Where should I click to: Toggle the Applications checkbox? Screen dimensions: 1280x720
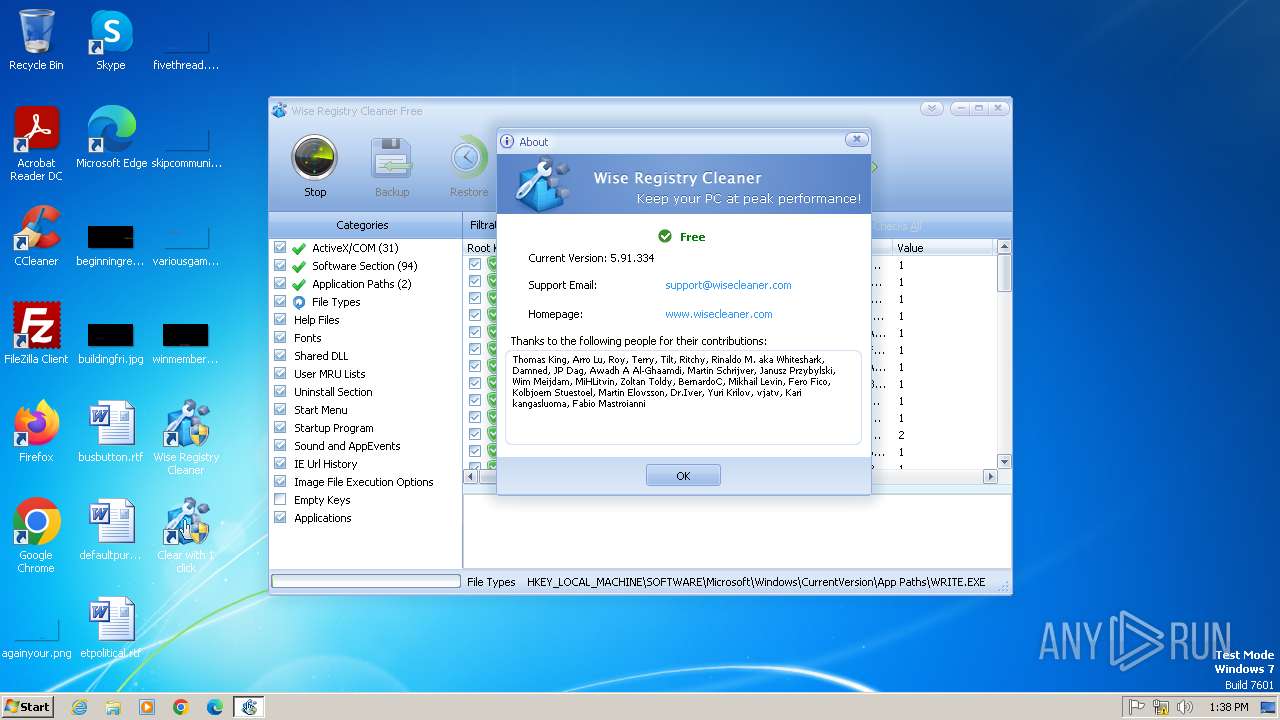pos(280,518)
